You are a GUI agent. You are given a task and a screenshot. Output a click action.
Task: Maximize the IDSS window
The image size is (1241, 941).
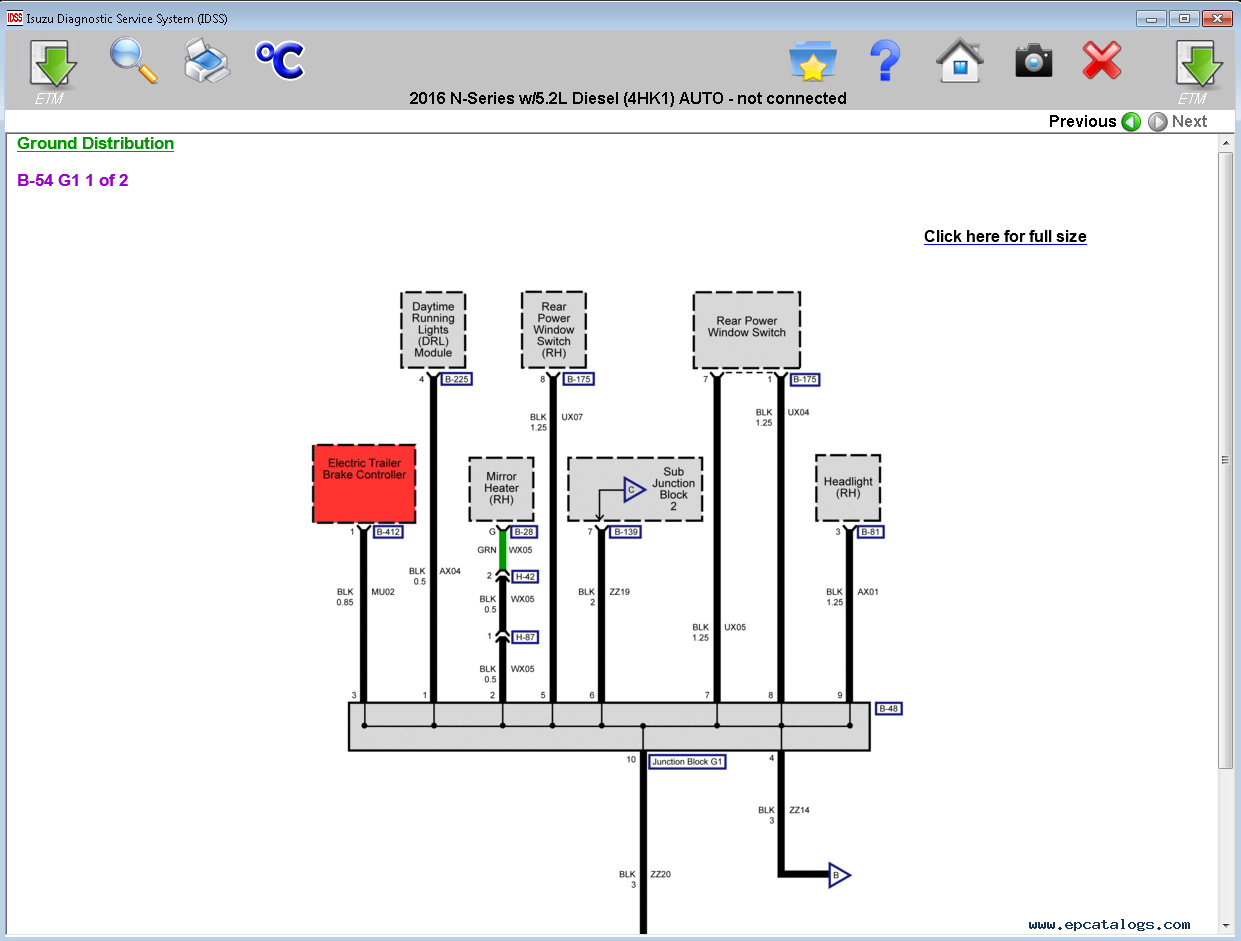(x=1184, y=18)
